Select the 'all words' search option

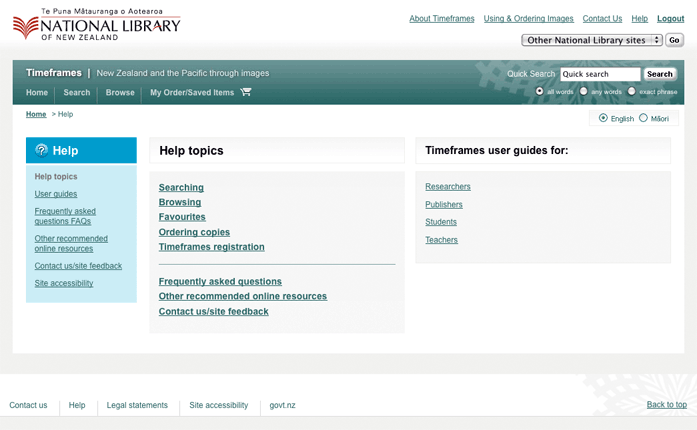(x=540, y=91)
